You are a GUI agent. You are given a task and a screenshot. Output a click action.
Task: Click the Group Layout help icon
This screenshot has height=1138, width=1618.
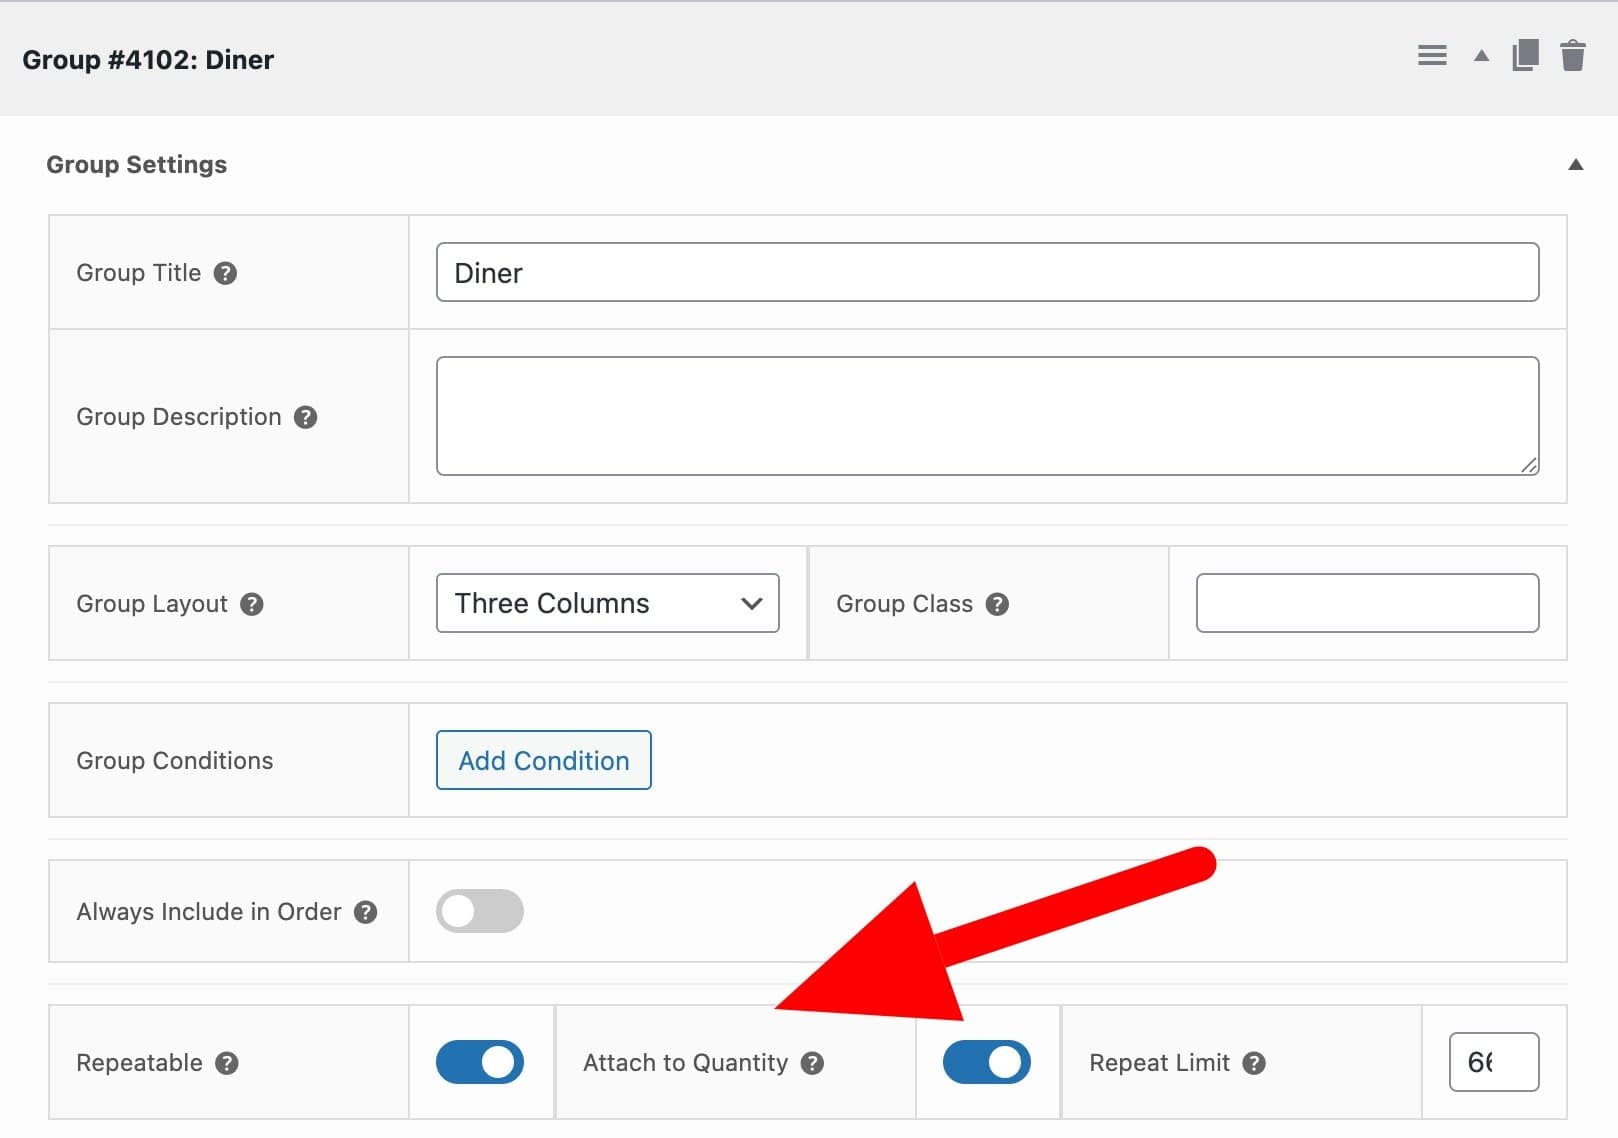pyautogui.click(x=253, y=604)
